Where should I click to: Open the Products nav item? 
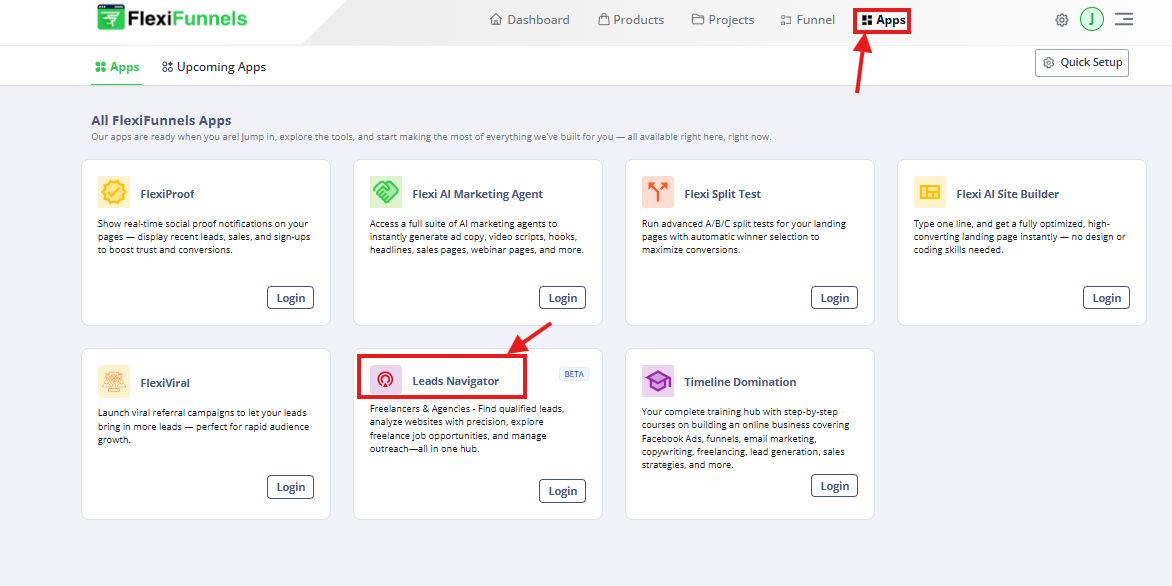[x=631, y=19]
